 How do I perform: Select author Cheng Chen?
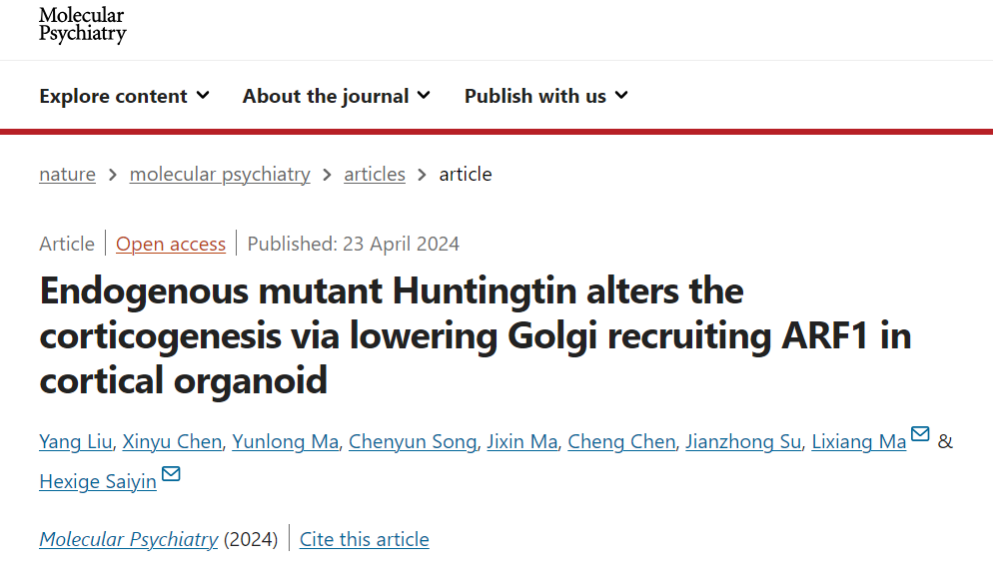[621, 442]
